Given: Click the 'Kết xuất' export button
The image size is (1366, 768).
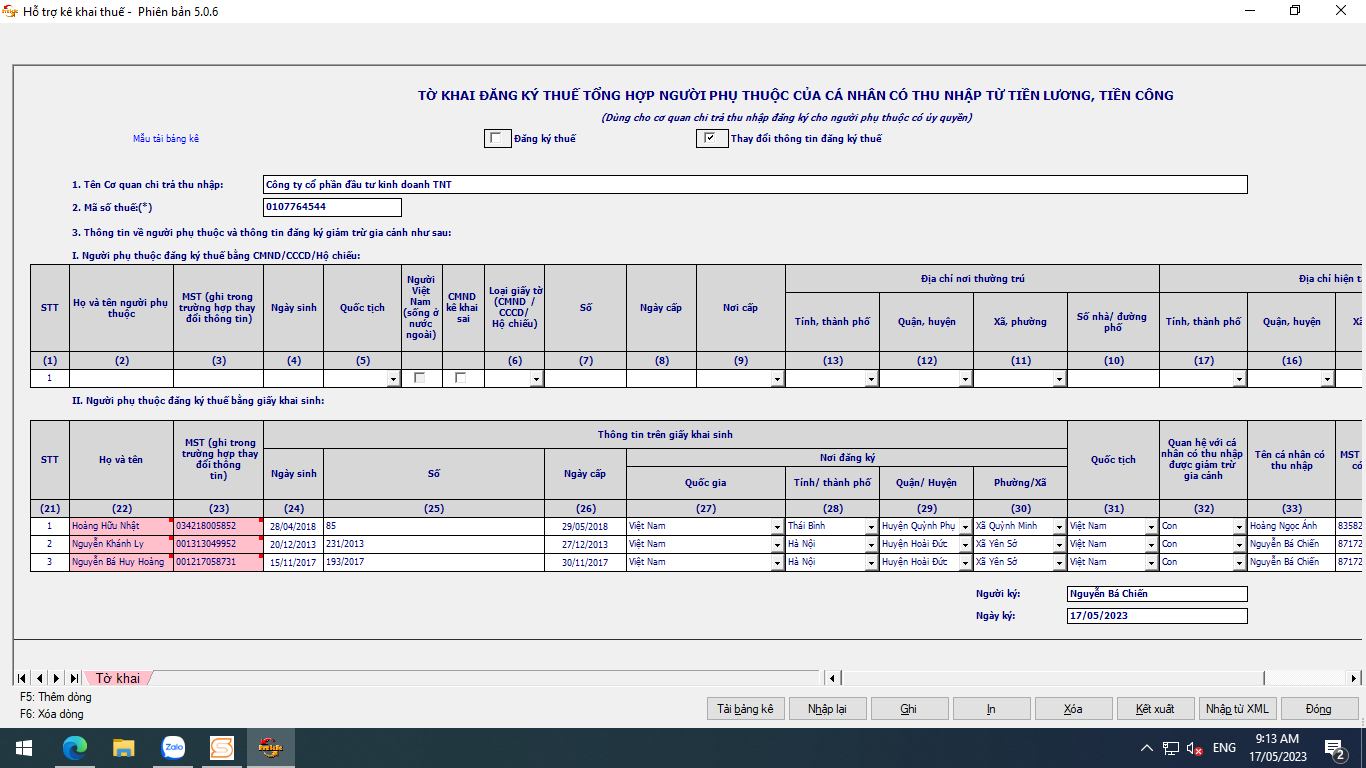Looking at the screenshot, I should pyautogui.click(x=1155, y=709).
